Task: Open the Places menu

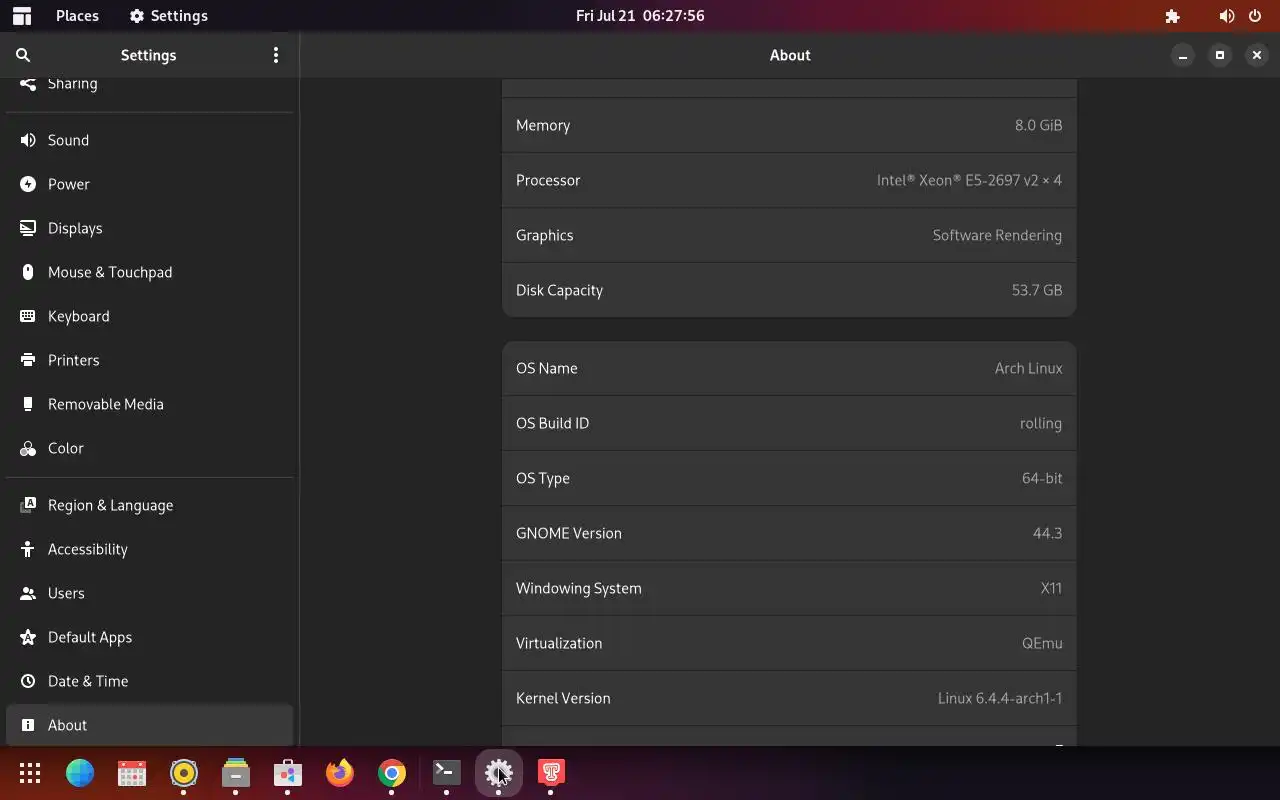Action: tap(77, 16)
